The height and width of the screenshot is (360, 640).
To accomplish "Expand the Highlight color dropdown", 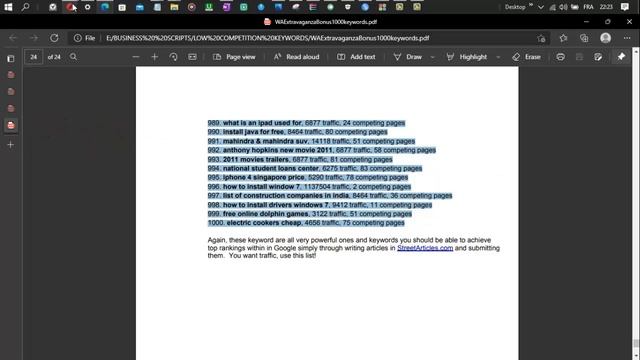I will pos(498,57).
